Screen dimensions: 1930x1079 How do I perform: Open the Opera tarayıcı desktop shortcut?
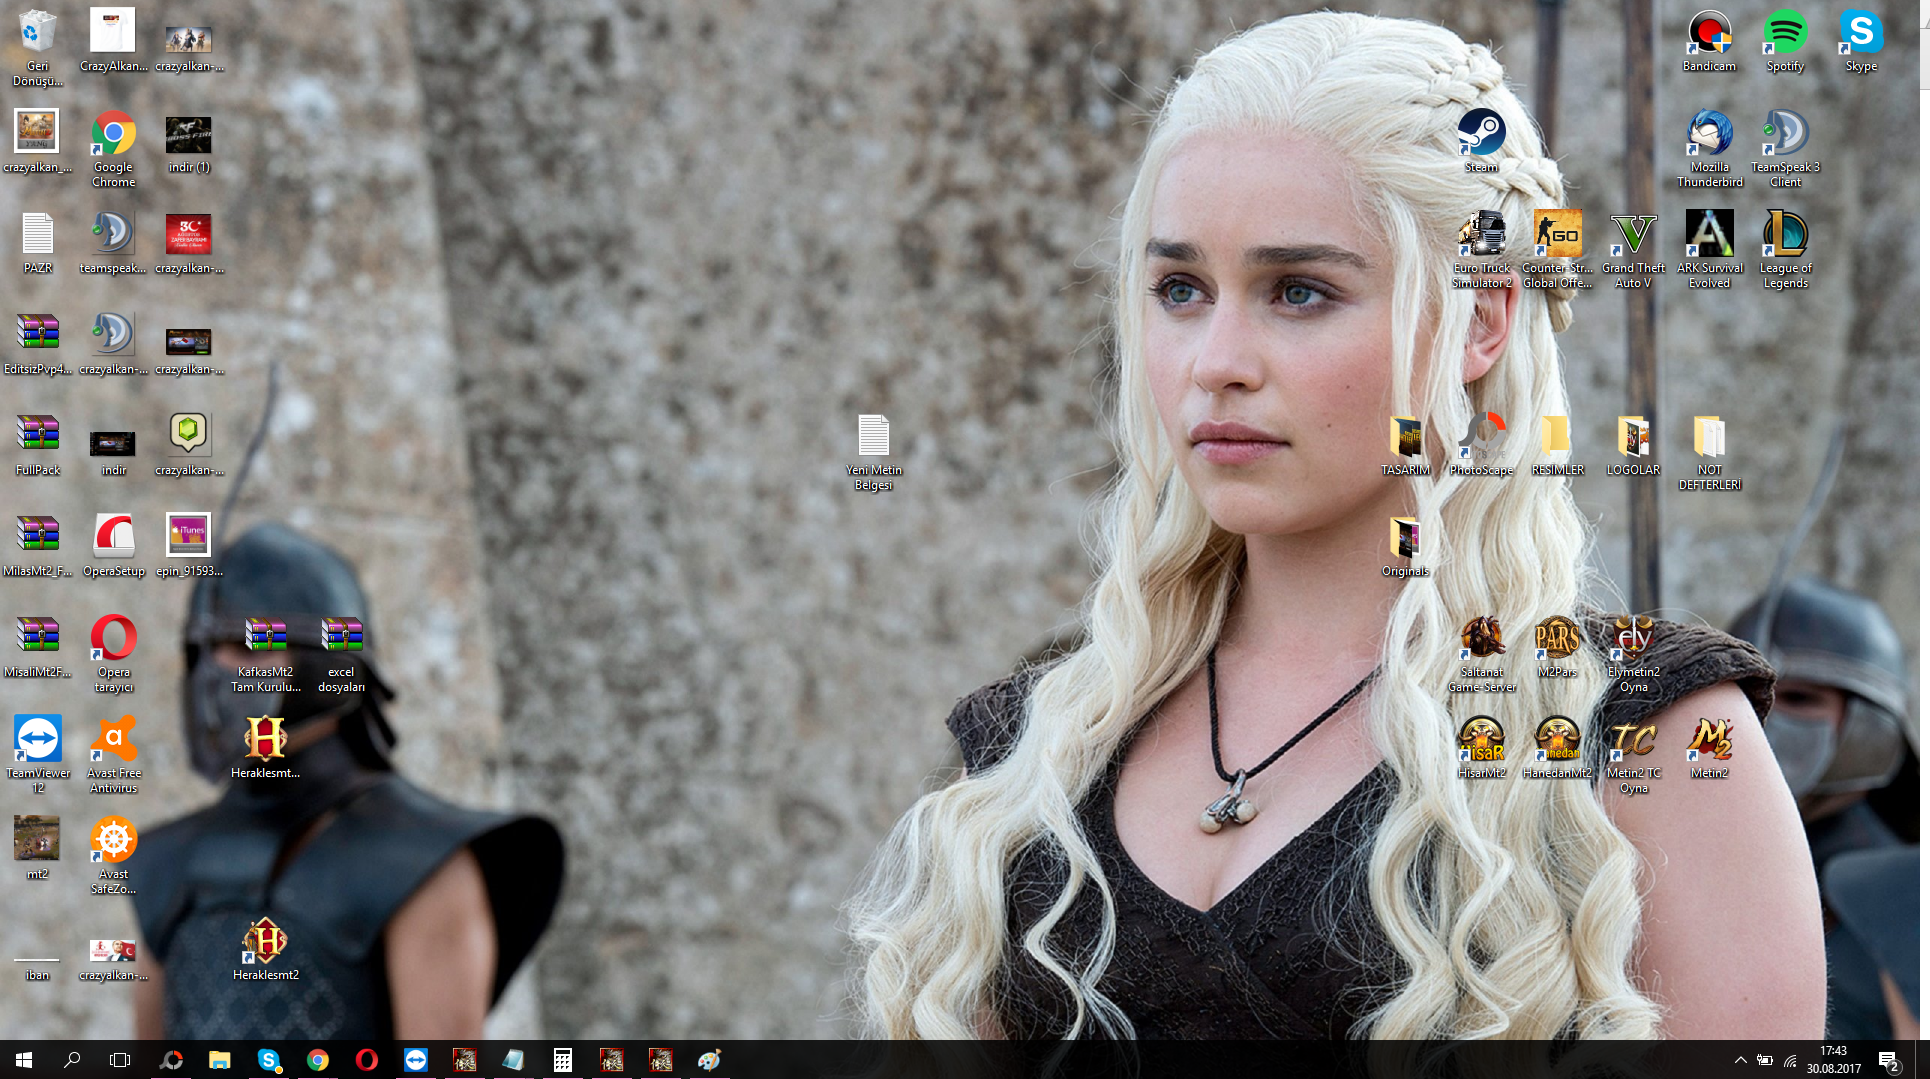tap(113, 654)
